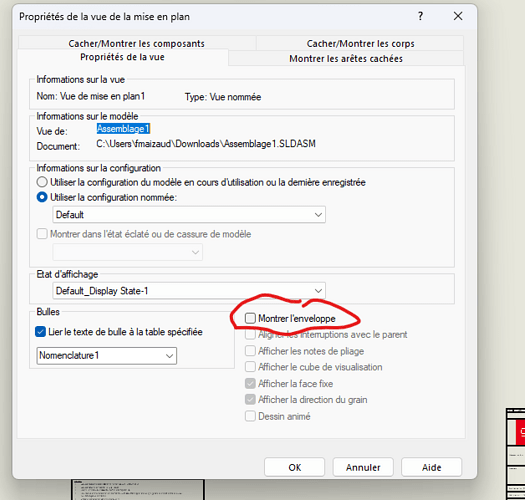Uncheck Lier le texte de bulle option
The height and width of the screenshot is (500, 525).
40,332
